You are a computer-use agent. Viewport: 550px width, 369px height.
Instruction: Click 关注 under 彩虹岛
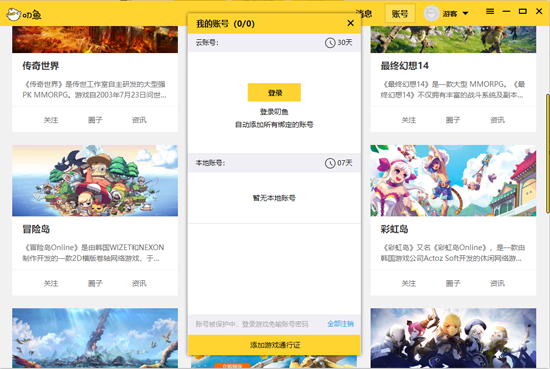tap(409, 283)
